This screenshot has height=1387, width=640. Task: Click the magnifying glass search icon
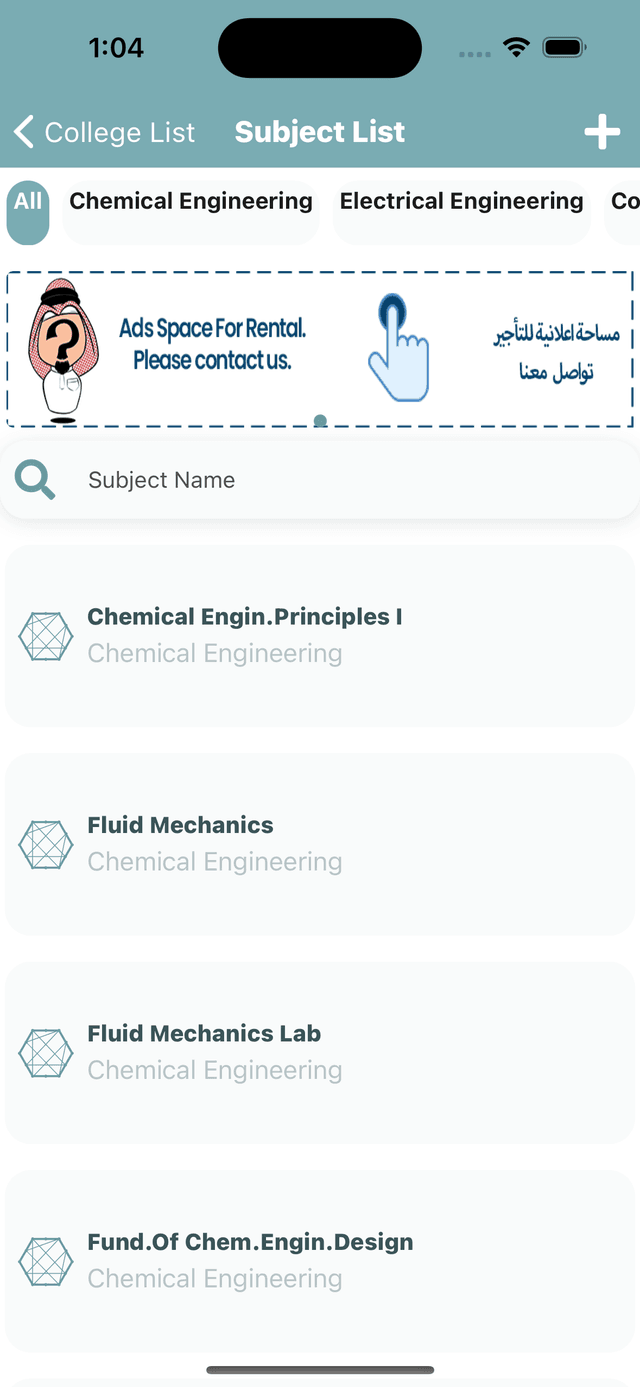(x=35, y=480)
